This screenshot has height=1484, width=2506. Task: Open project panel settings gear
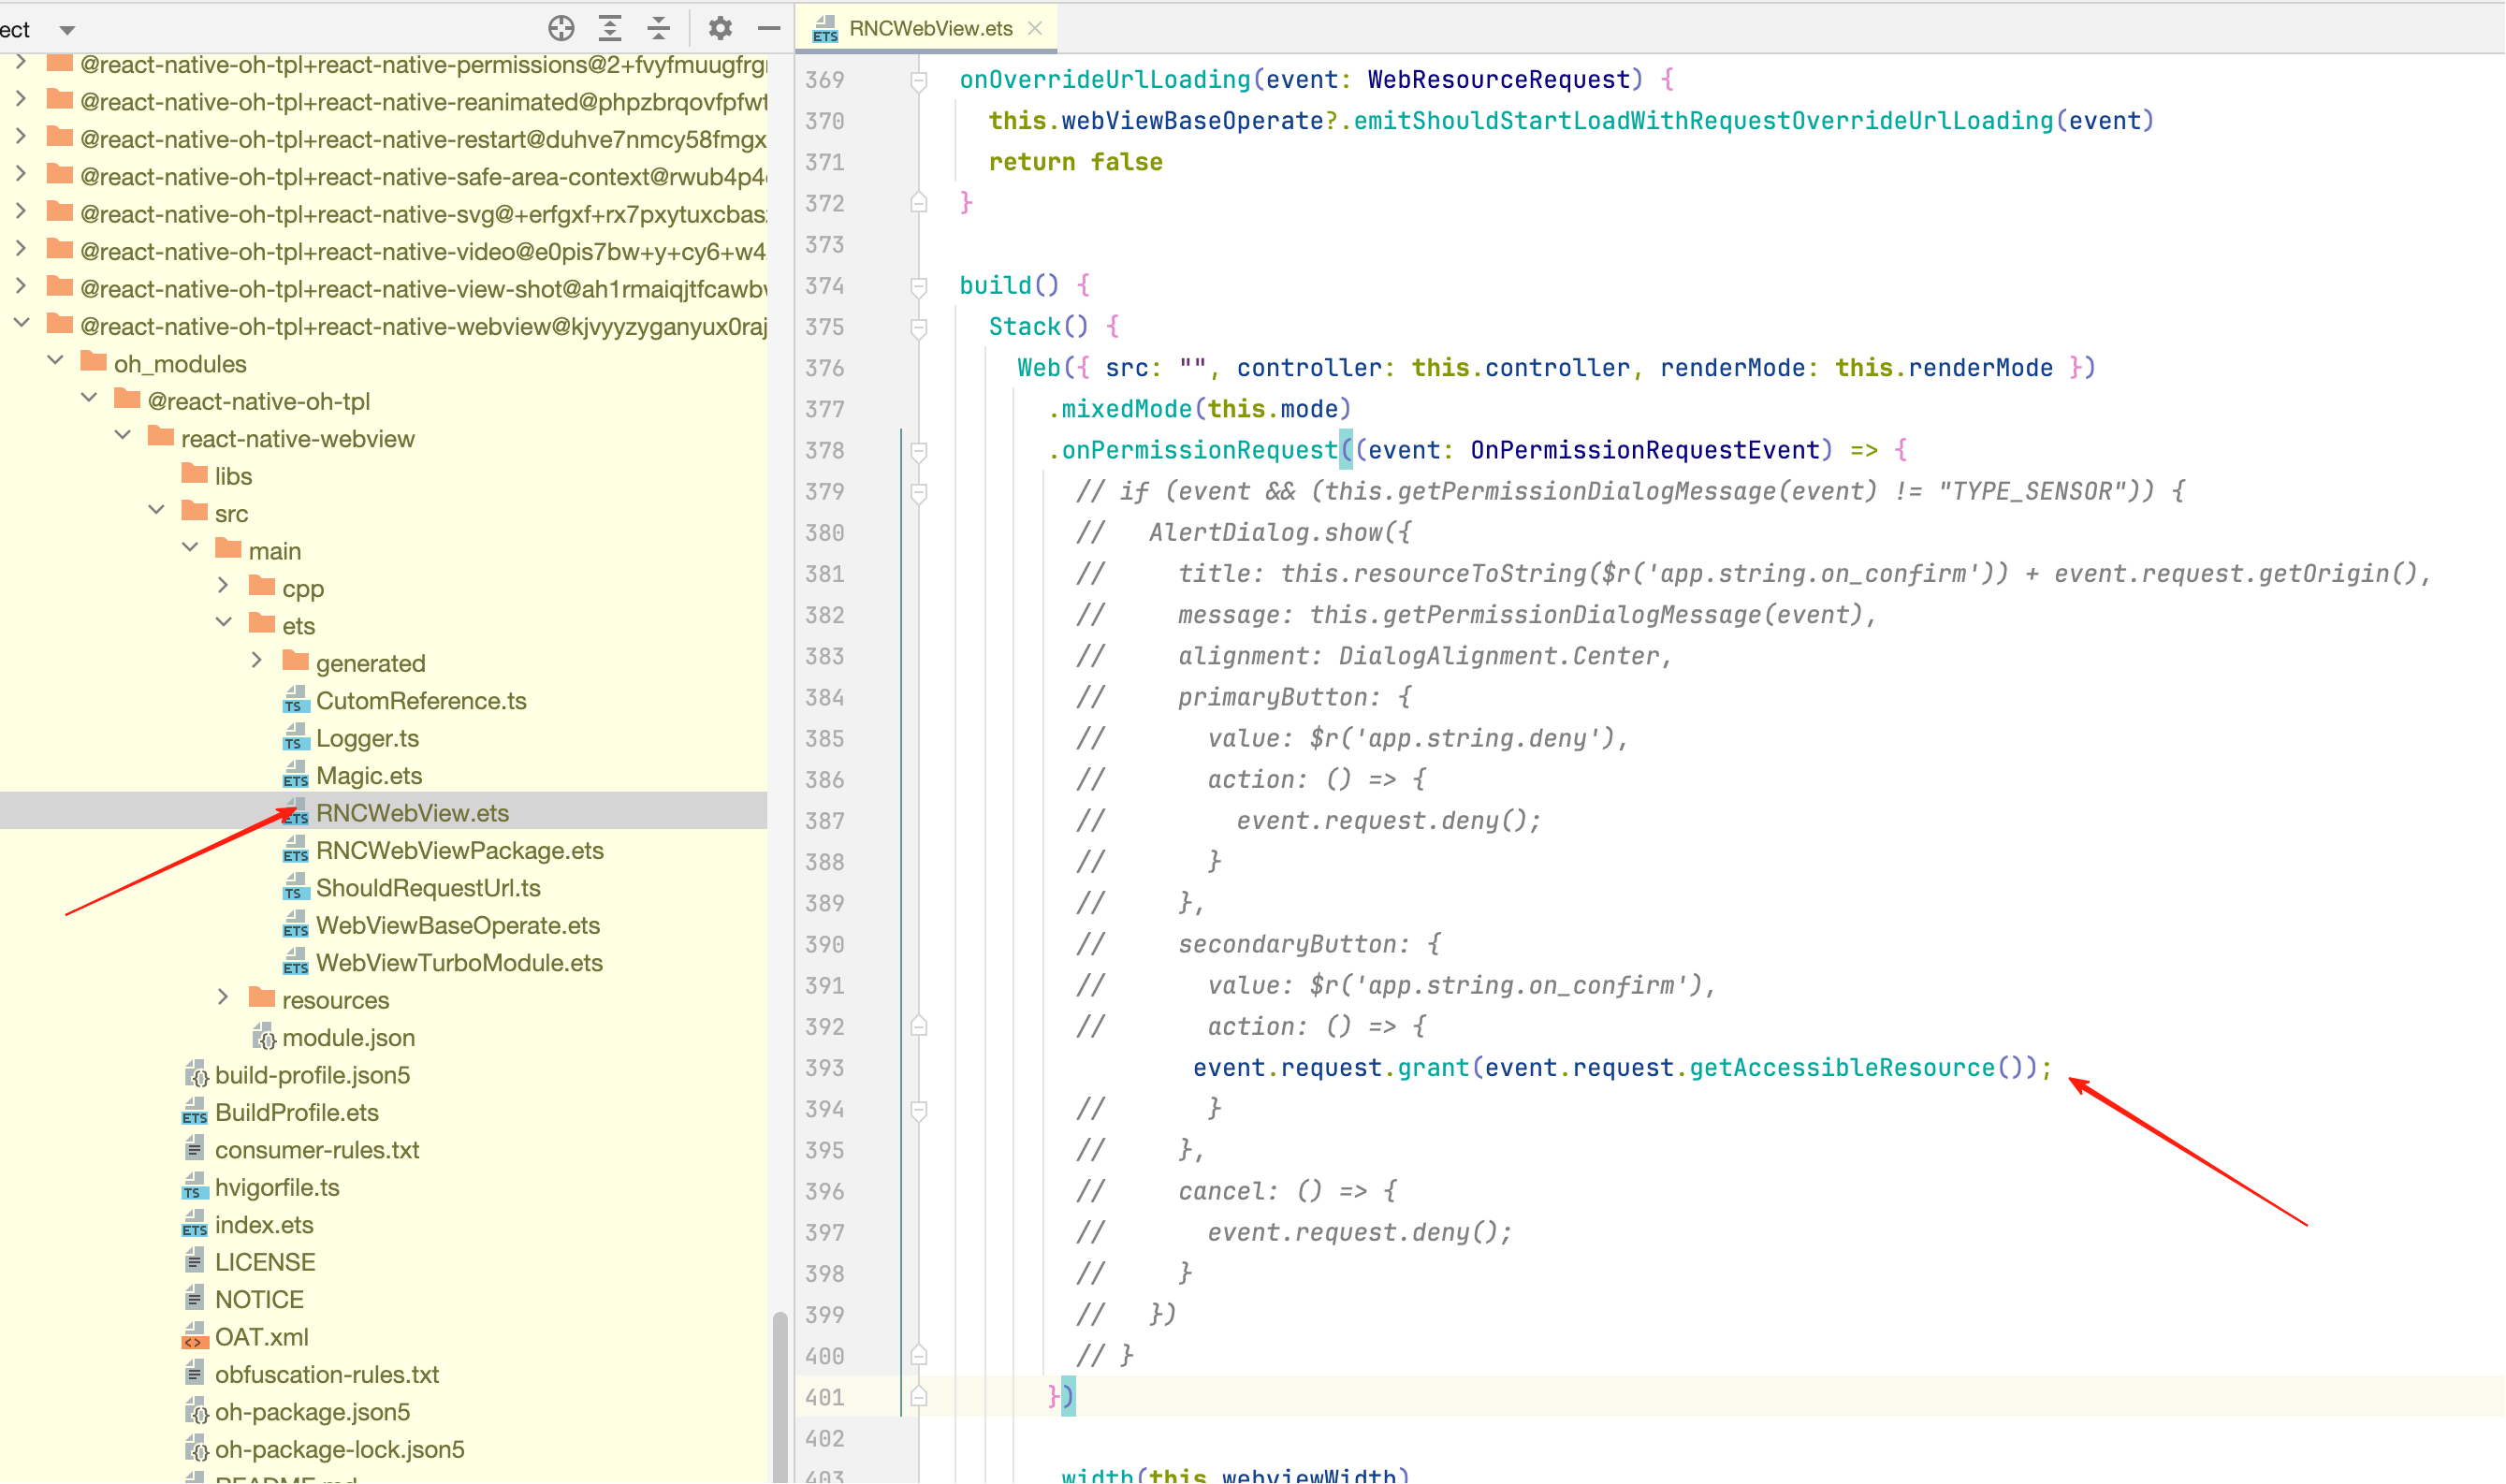[x=720, y=28]
